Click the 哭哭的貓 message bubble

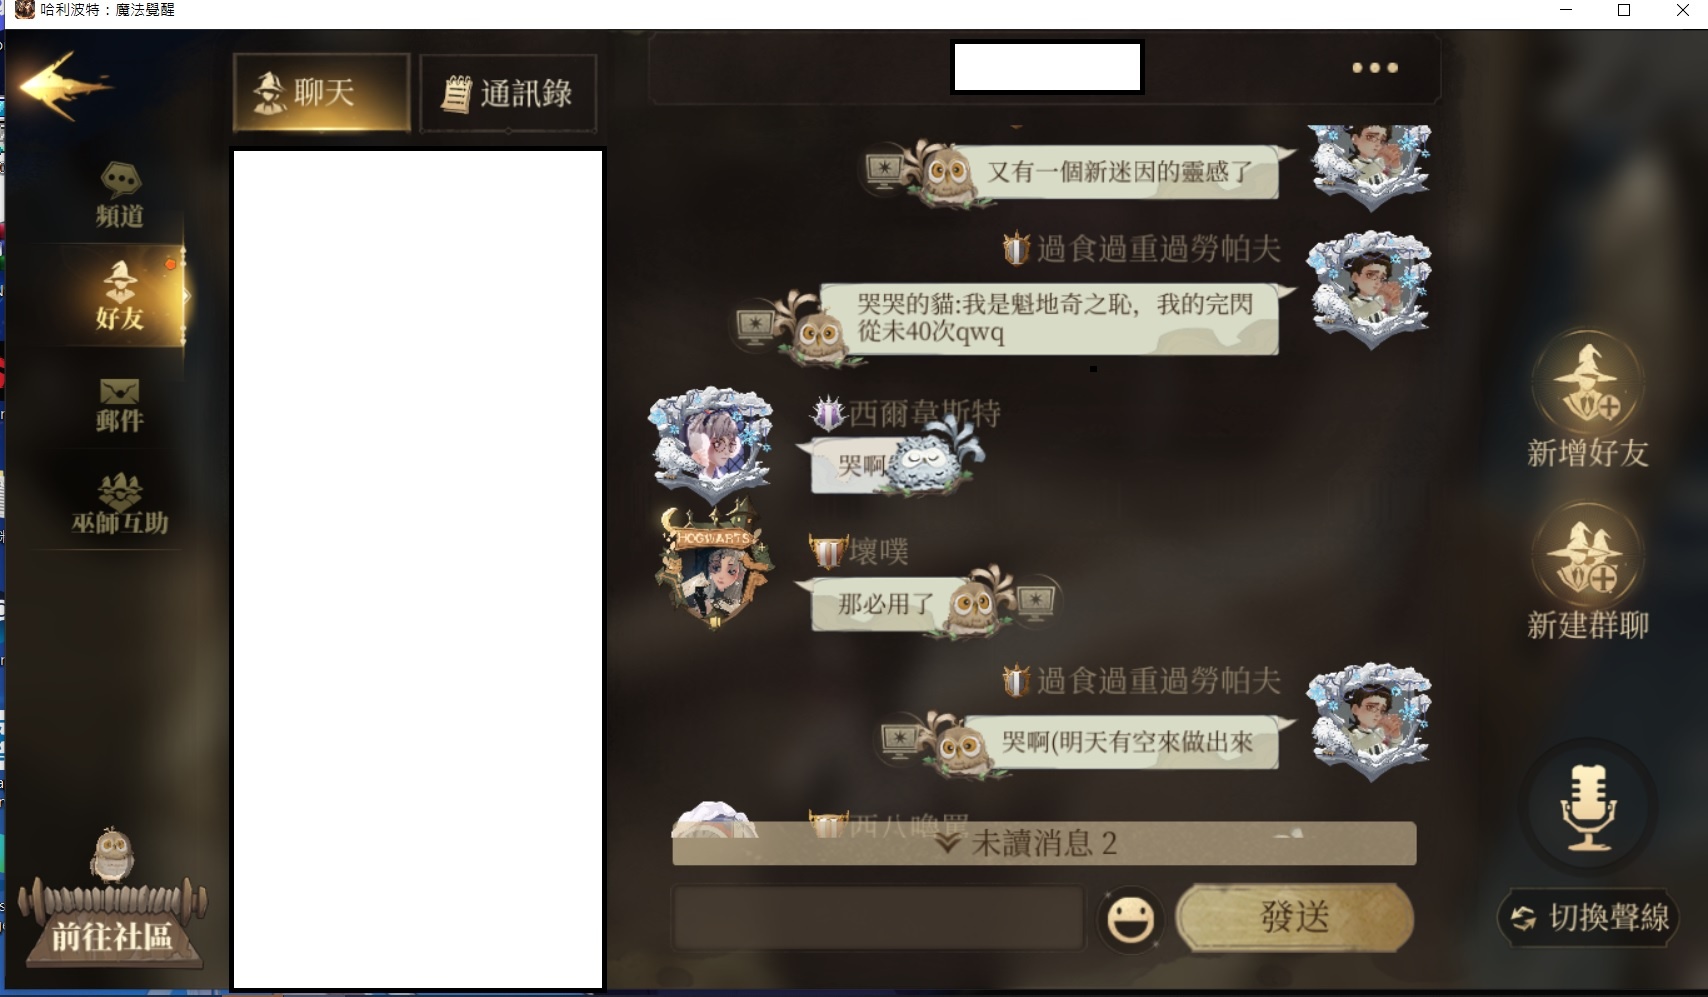1050,319
